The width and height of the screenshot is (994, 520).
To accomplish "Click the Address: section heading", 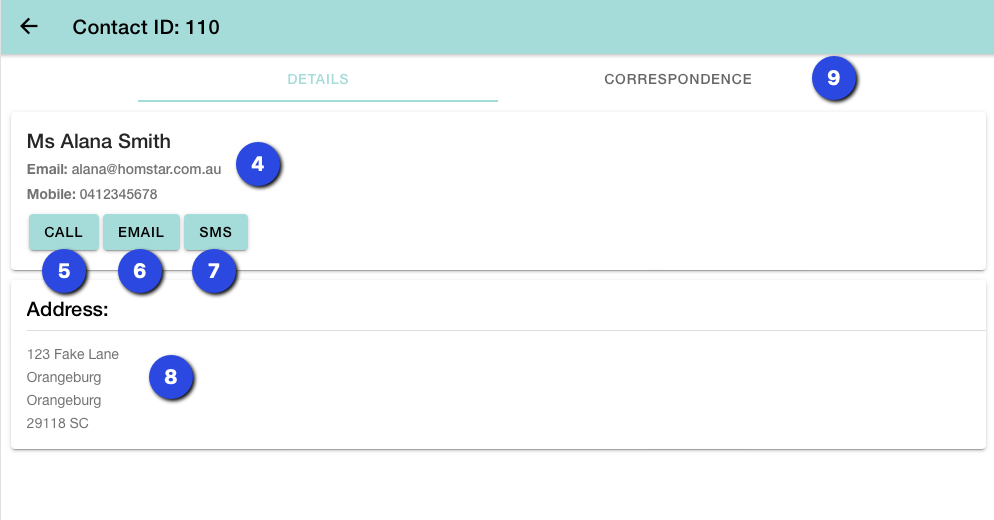I will [x=67, y=309].
